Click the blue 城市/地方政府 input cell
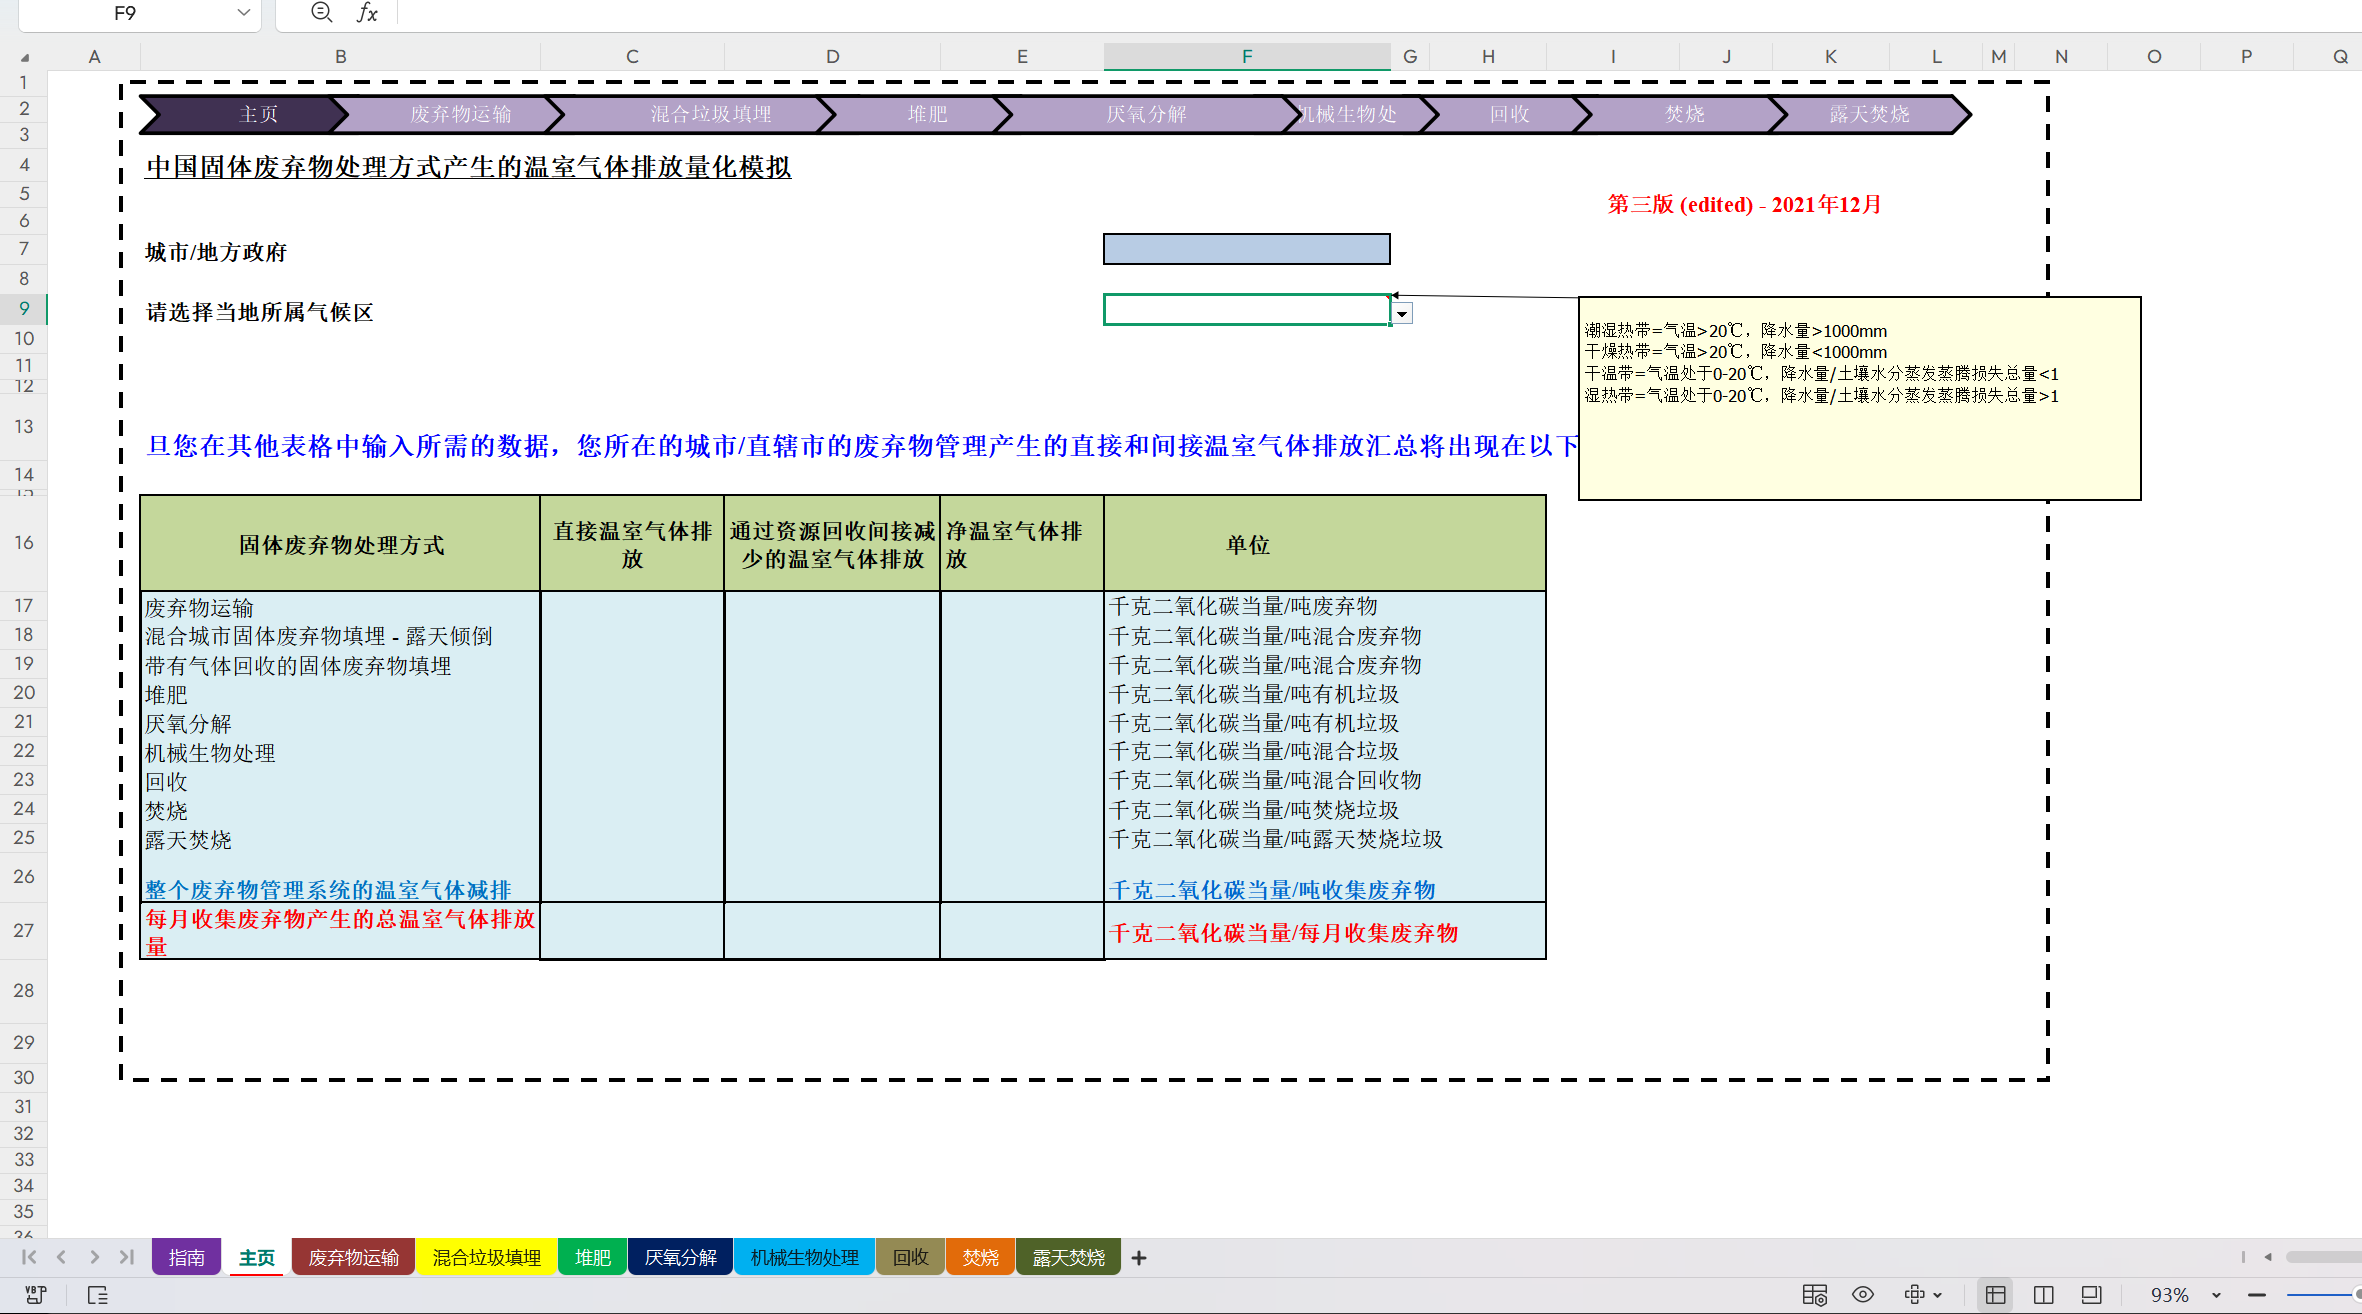This screenshot has height=1314, width=2362. (x=1246, y=249)
